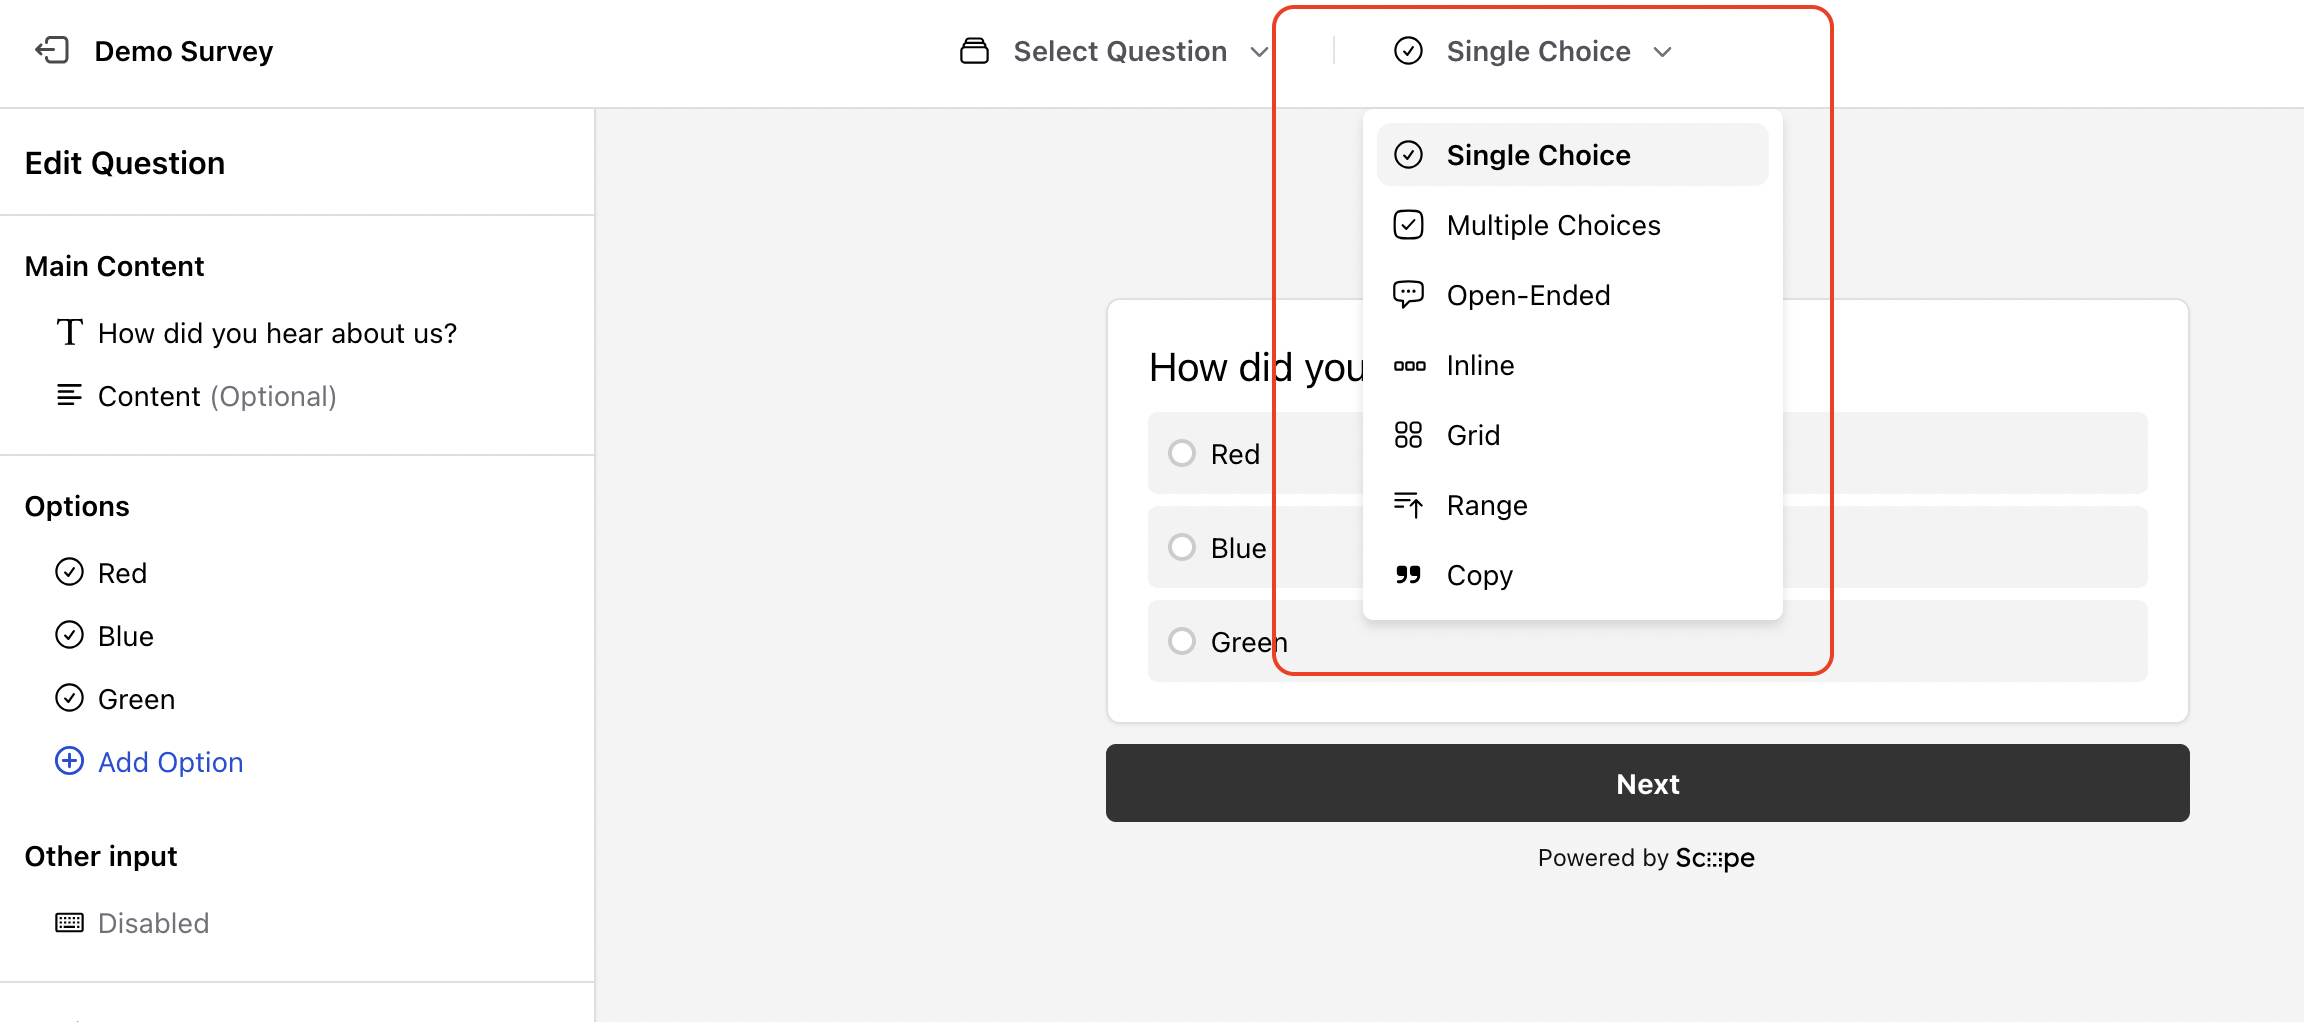Select the Multiple Choices question type icon

(x=1409, y=224)
